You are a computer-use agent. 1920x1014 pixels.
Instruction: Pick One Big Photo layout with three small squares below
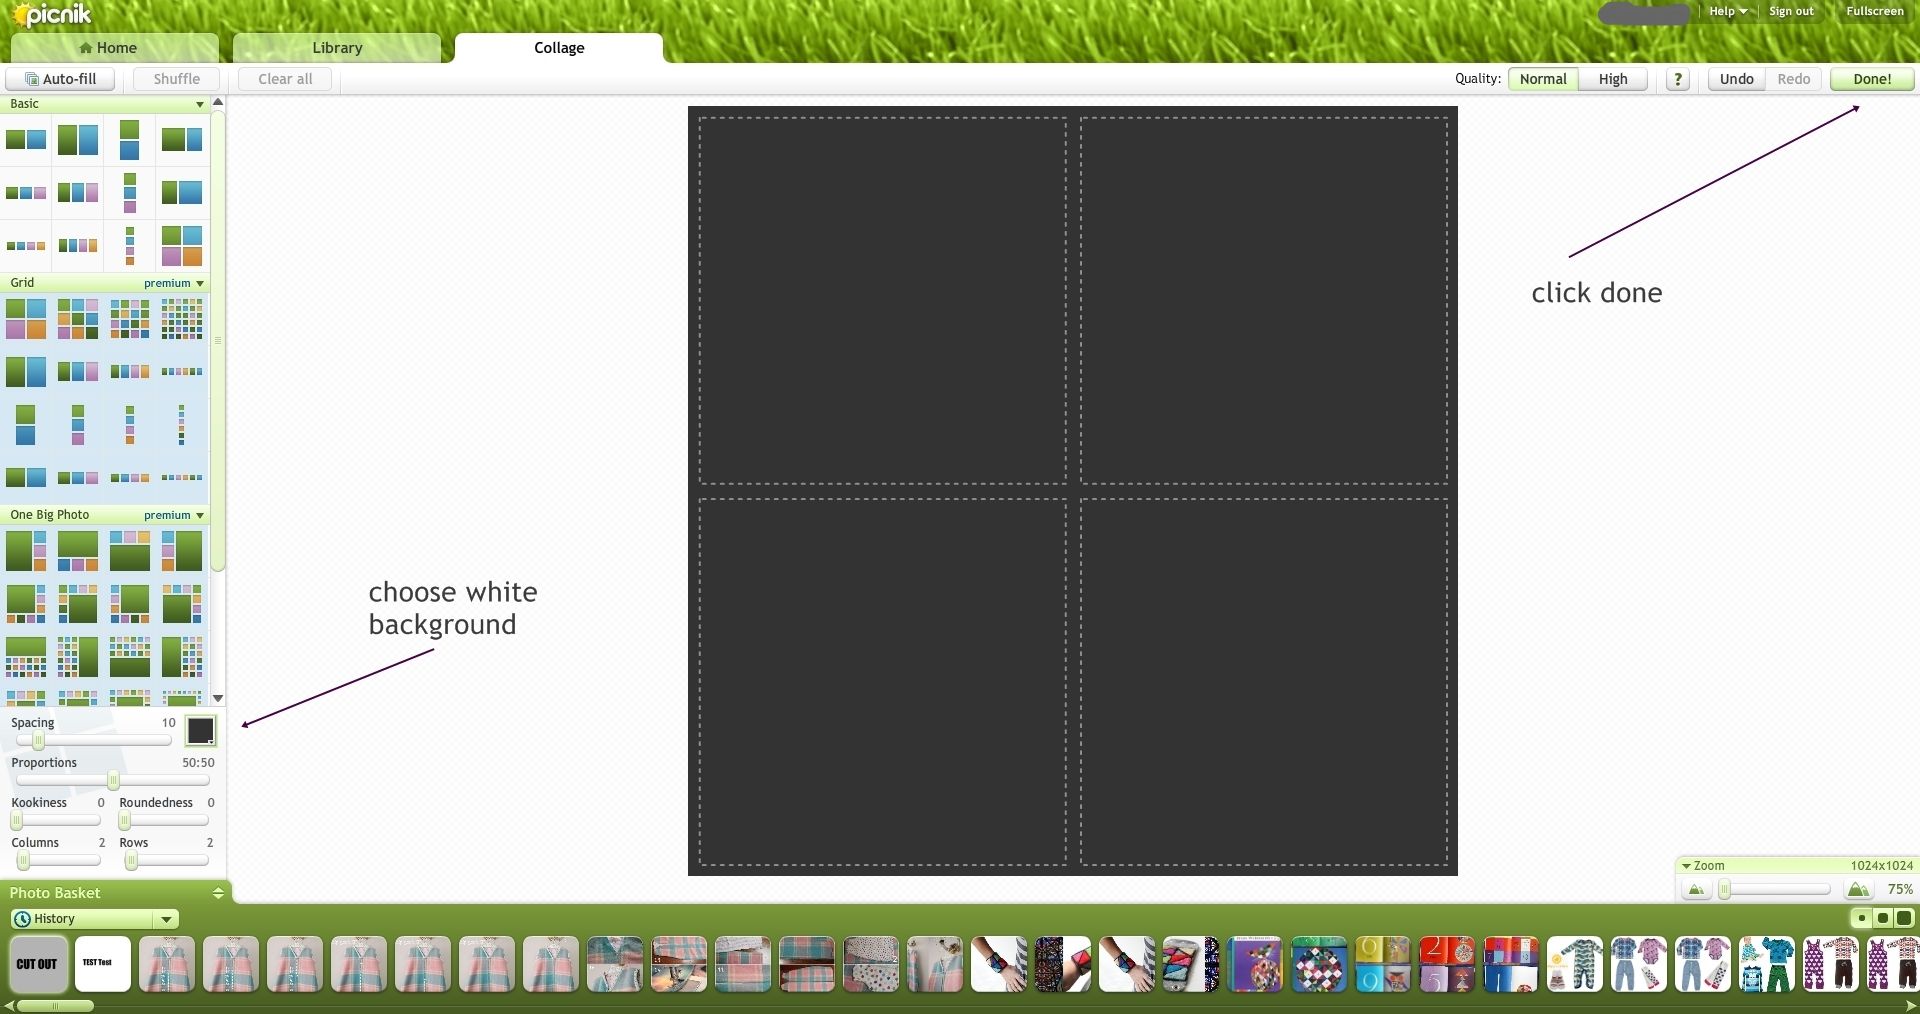[x=78, y=551]
